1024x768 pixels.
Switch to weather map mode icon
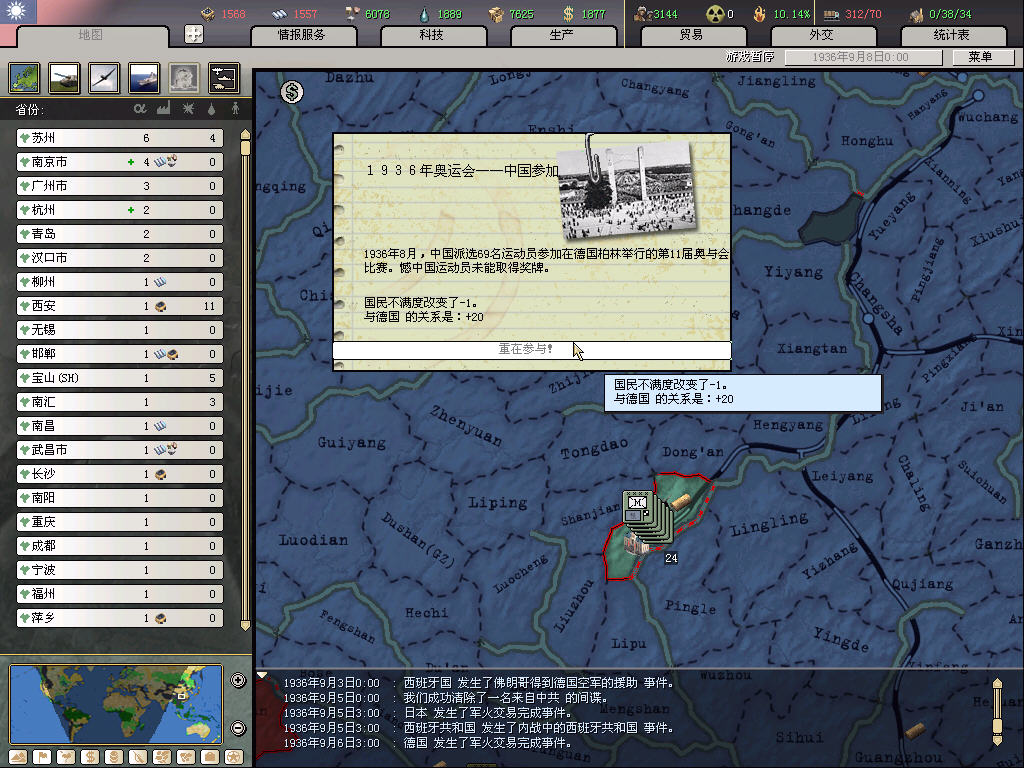[x=67, y=757]
